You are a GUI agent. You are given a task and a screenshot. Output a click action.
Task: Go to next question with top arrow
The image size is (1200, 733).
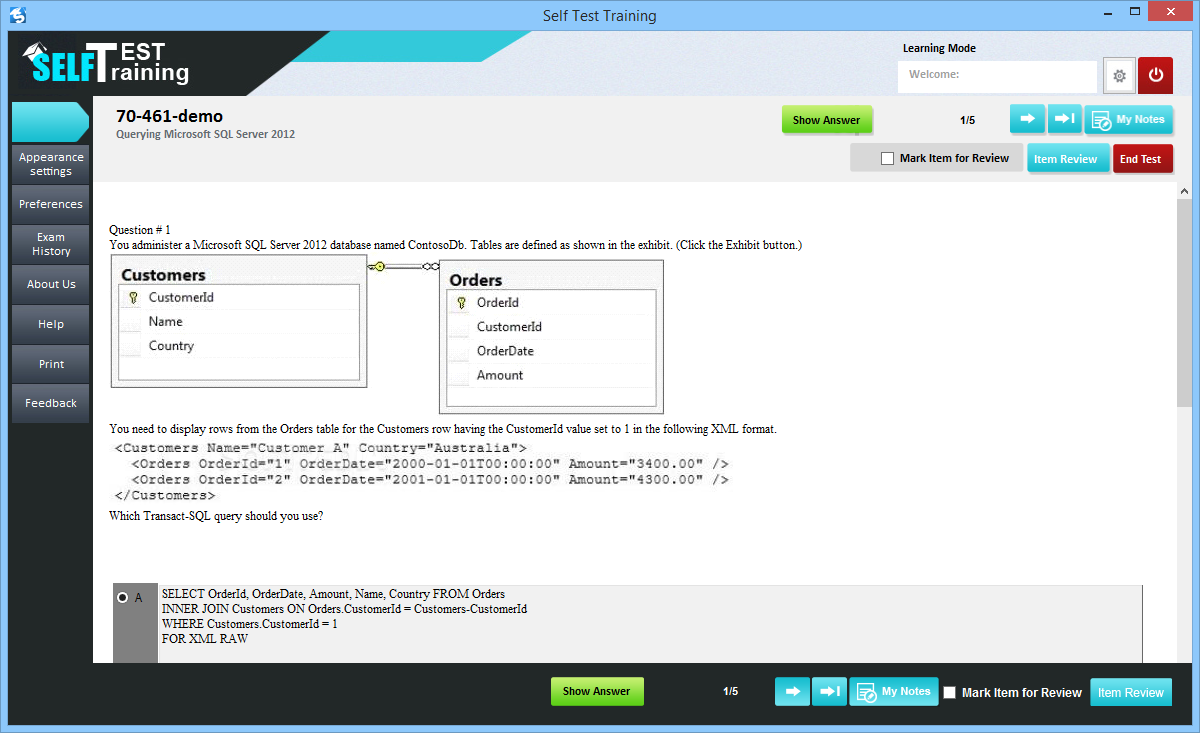tap(1027, 119)
